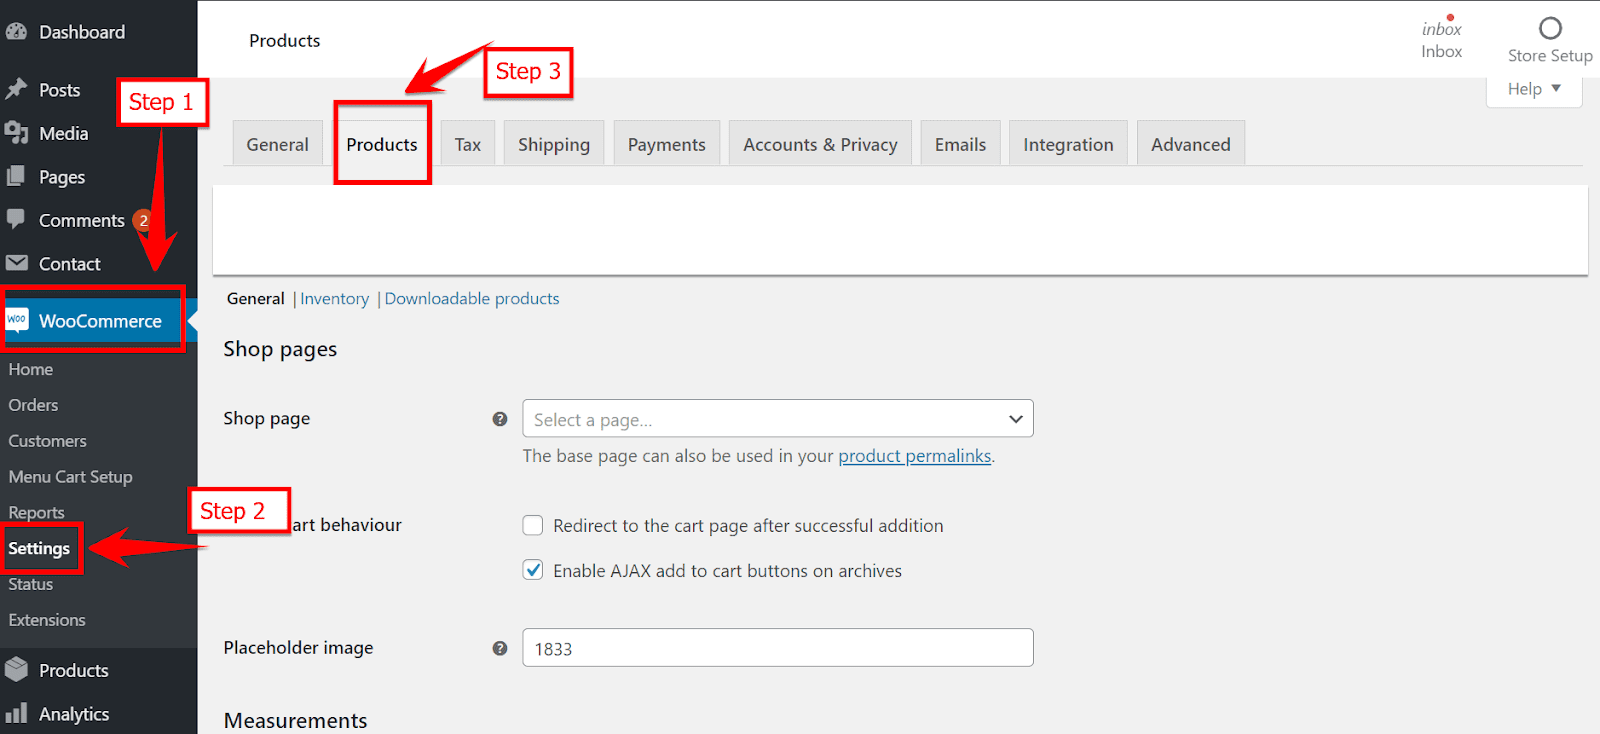
Task: Click the Media library icon
Action: point(16,133)
